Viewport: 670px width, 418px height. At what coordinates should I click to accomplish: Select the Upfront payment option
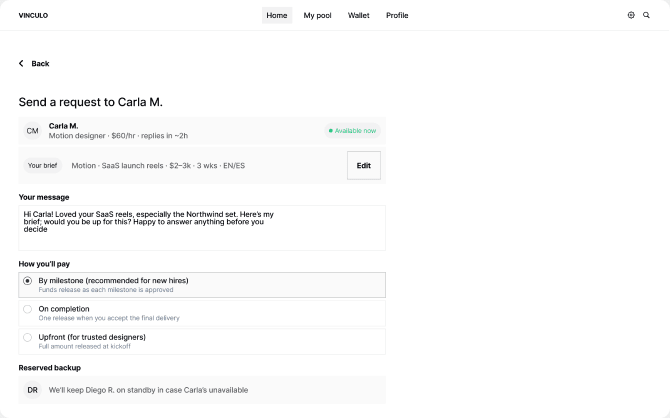point(202,341)
